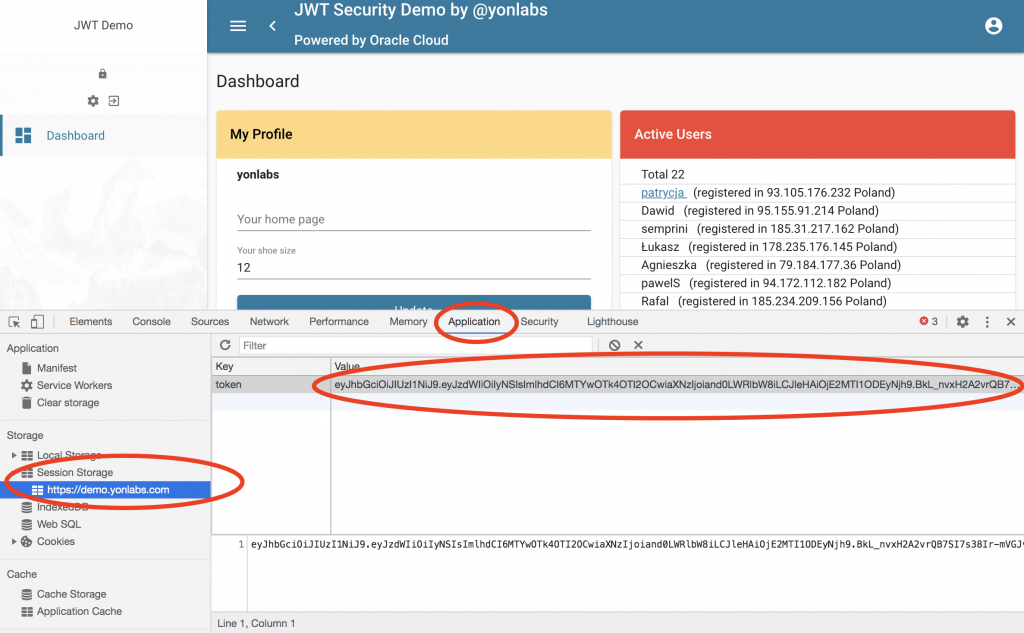Select Web SQL in Storage section
This screenshot has width=1024, height=633.
click(59, 524)
